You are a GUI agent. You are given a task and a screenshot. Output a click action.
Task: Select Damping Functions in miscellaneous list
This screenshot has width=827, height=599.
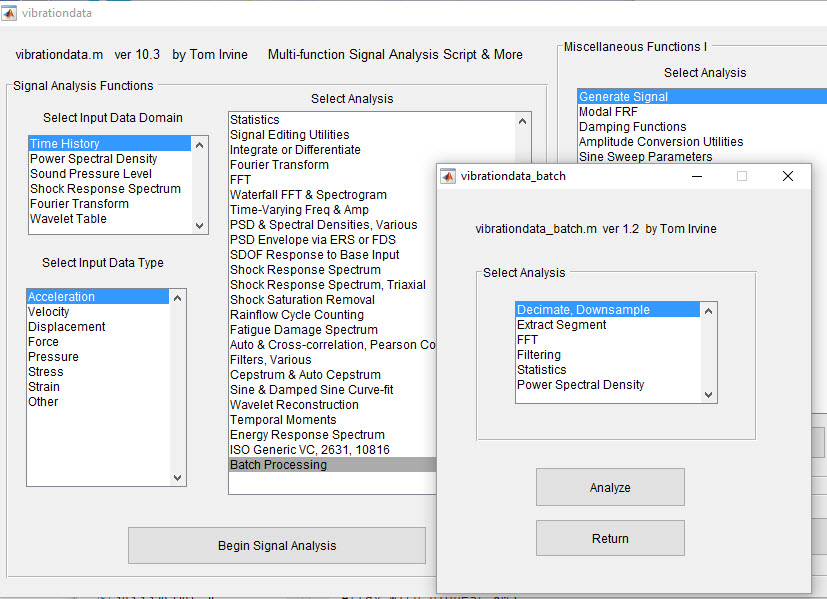tap(632, 127)
